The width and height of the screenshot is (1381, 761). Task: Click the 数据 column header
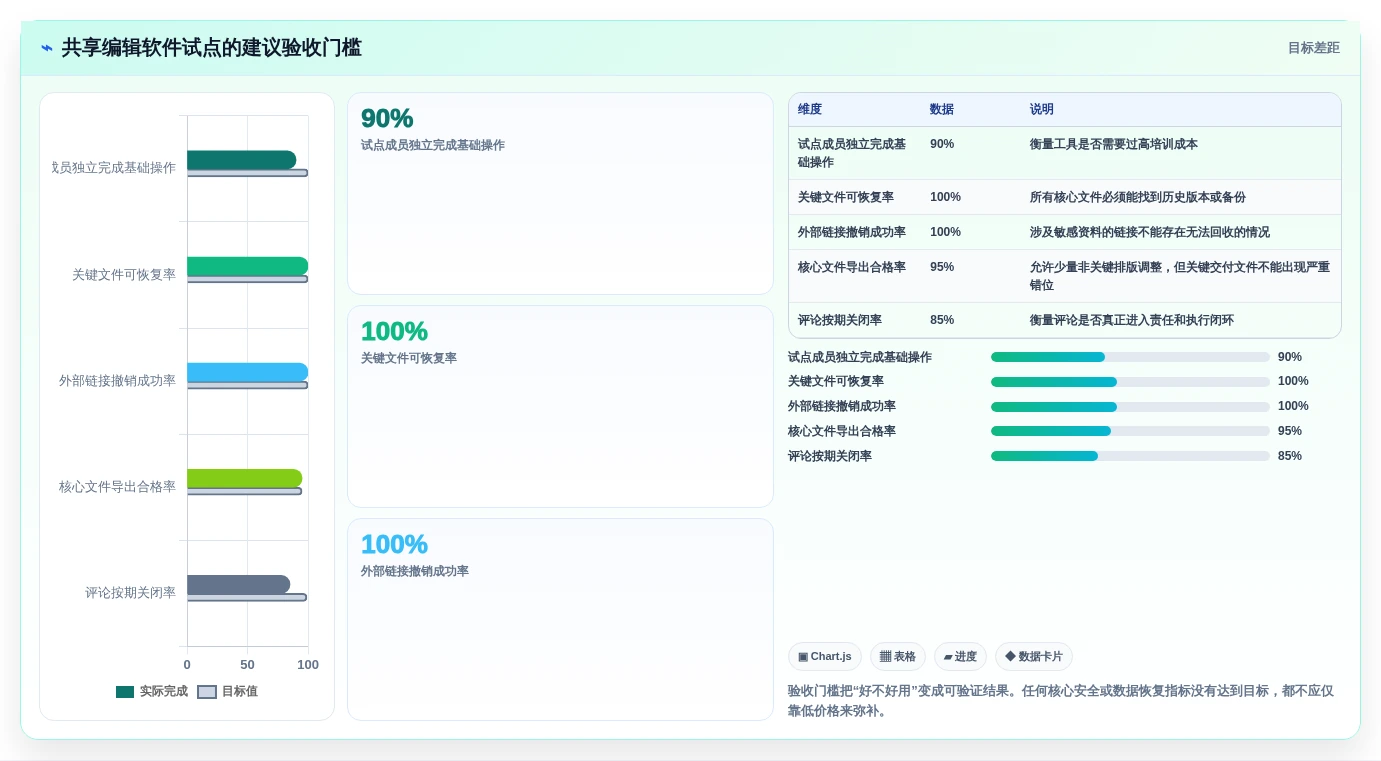pos(942,109)
